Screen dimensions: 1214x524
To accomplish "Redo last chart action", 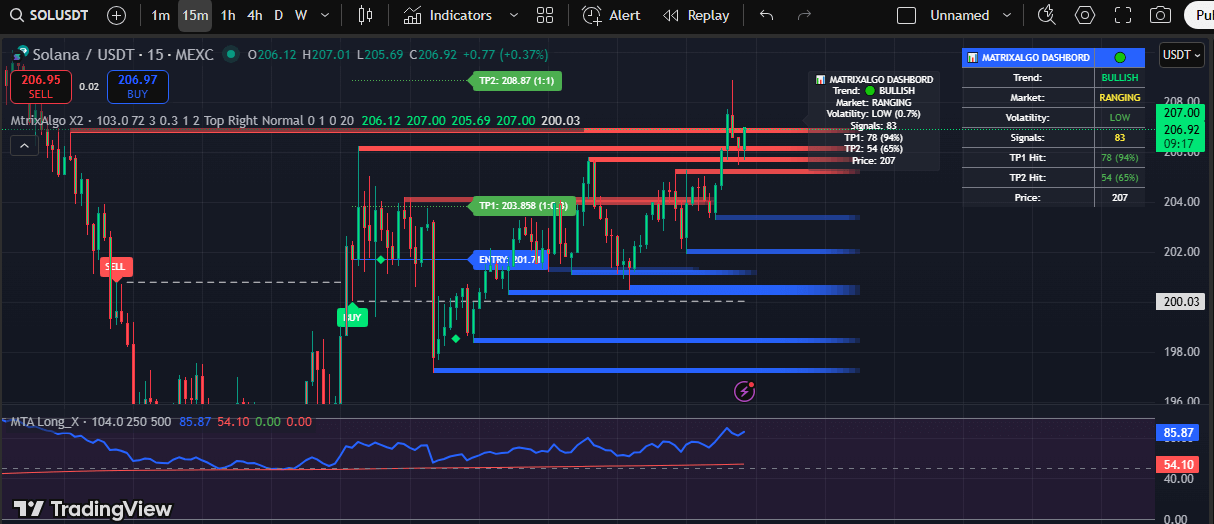I will pyautogui.click(x=804, y=15).
